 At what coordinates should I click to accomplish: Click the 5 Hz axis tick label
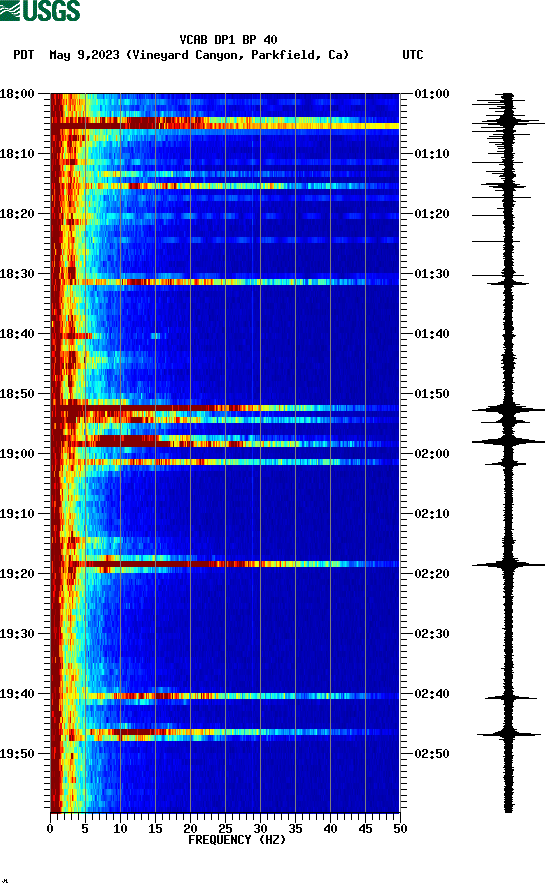pyautogui.click(x=85, y=829)
